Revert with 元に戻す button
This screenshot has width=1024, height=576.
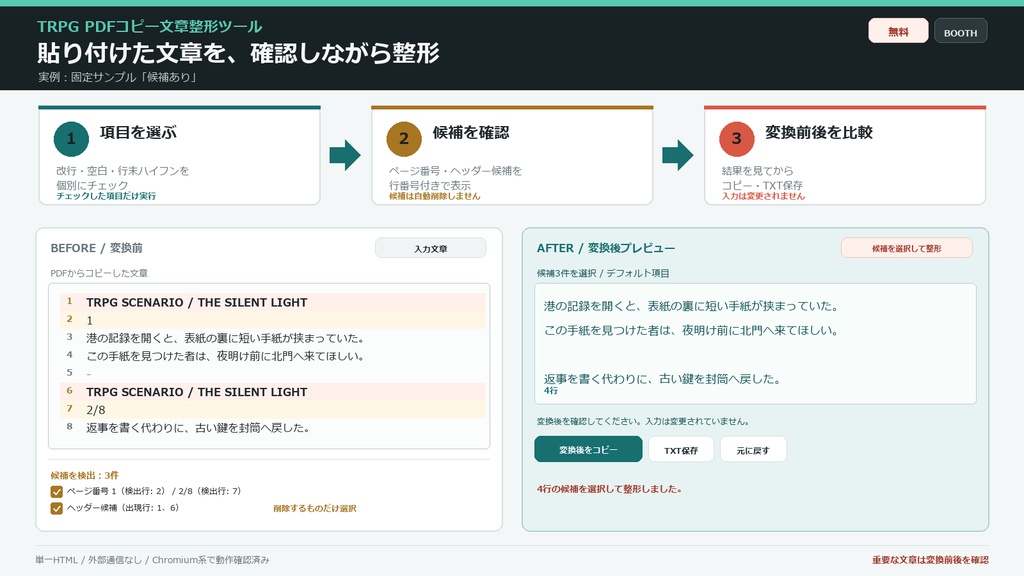[753, 449]
